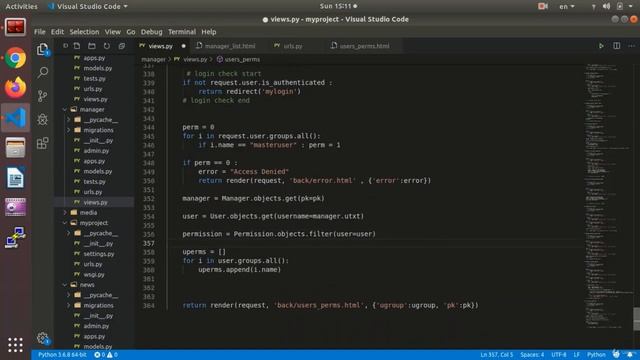Open the Files manager dock icon
This screenshot has height=360, width=640.
click(16, 147)
